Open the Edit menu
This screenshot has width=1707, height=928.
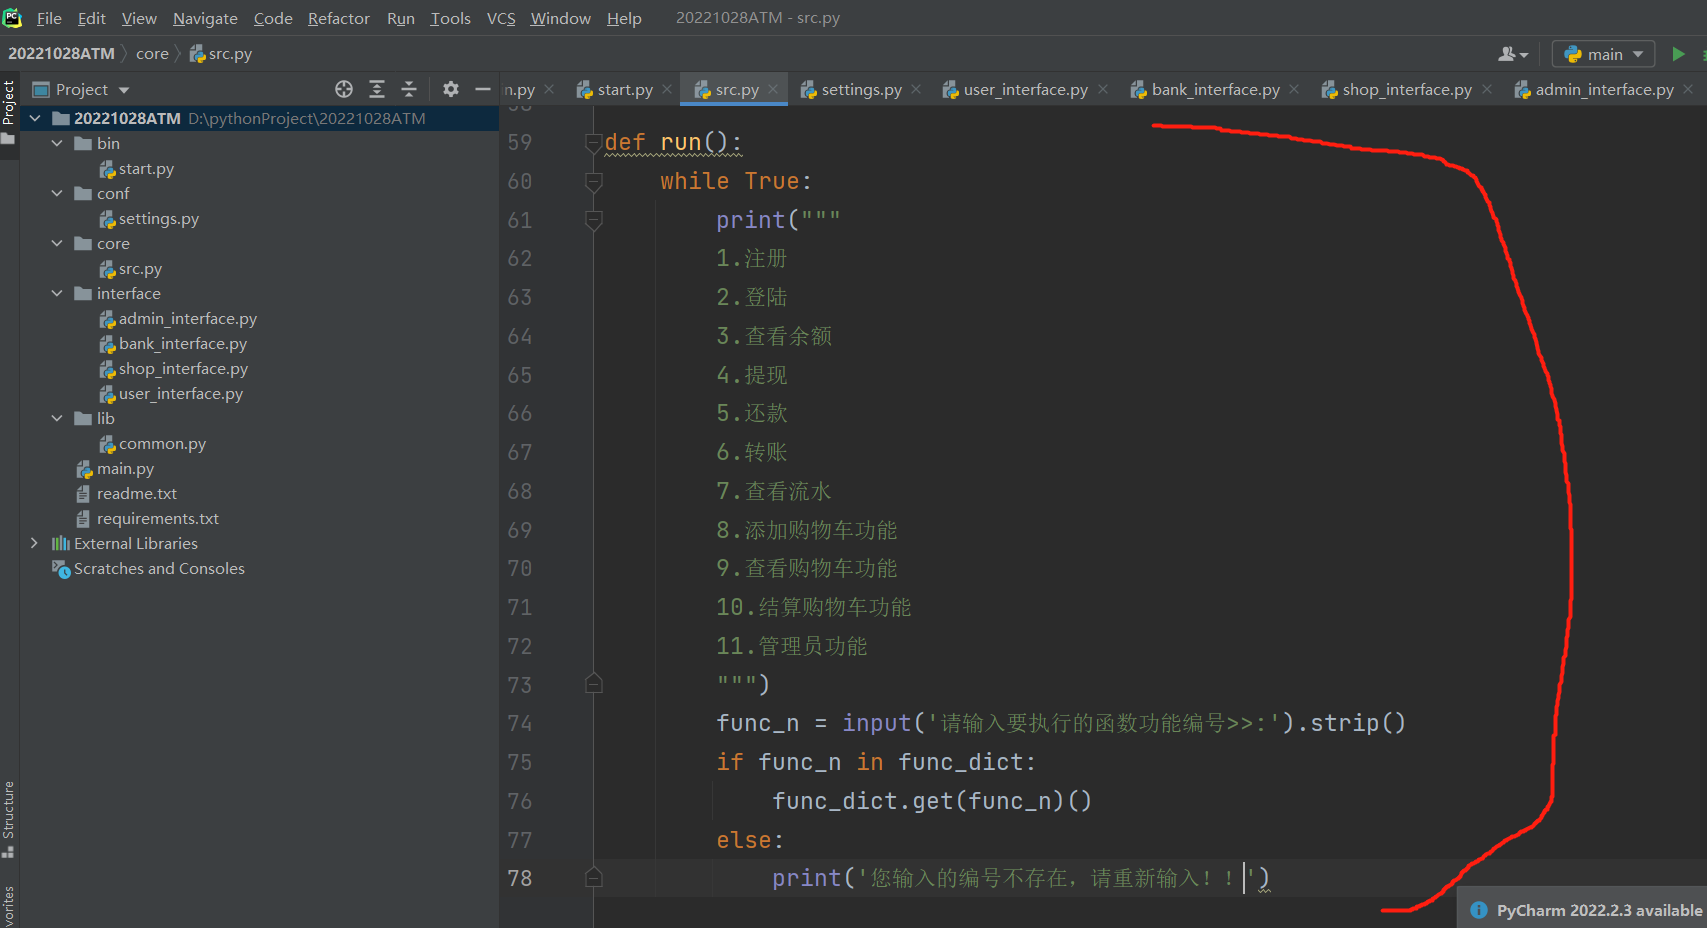point(91,18)
